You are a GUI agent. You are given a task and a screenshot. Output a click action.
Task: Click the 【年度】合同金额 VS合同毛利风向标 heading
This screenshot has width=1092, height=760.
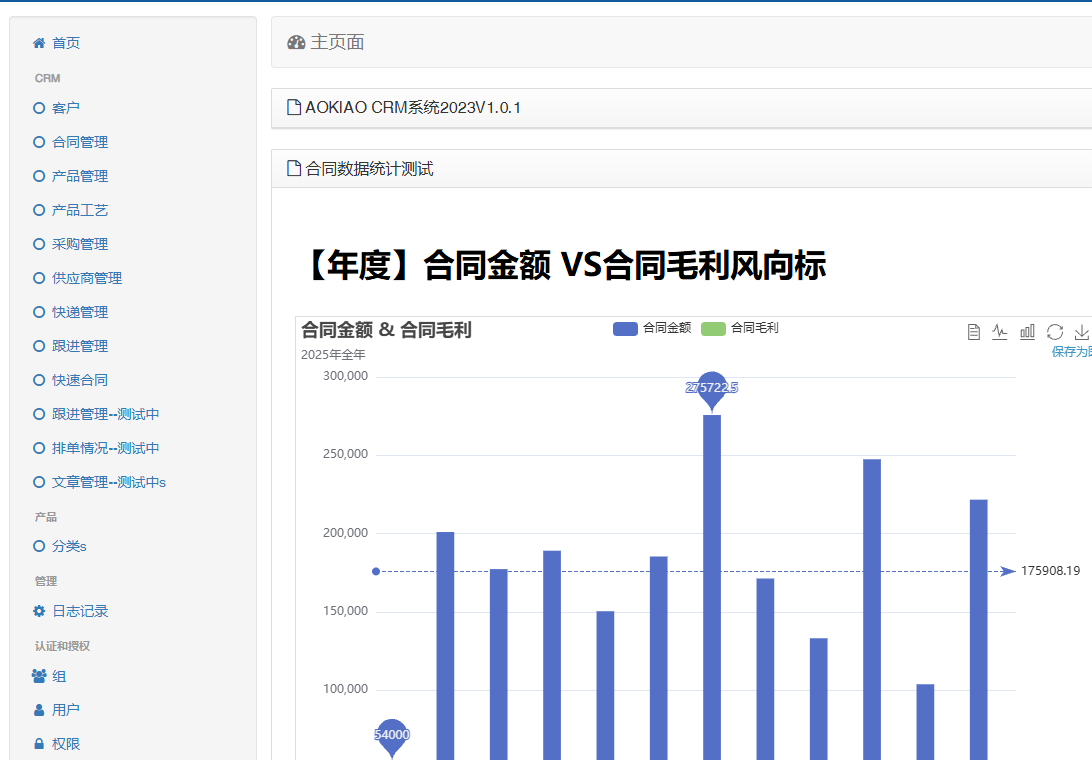coord(563,265)
